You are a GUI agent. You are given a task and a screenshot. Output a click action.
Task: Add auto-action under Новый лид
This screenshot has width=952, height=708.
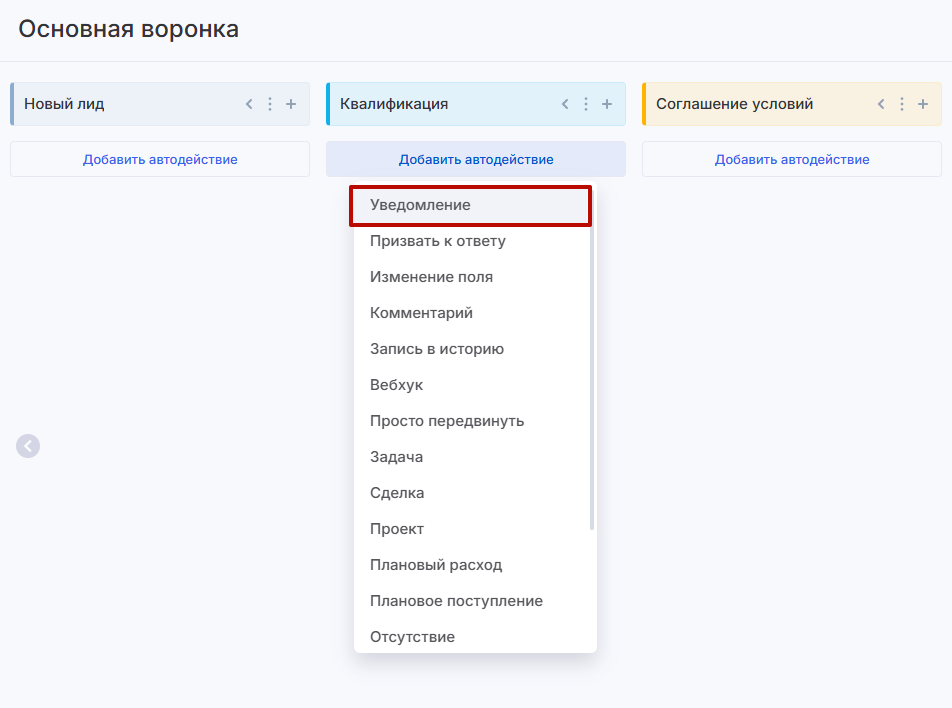pos(160,159)
